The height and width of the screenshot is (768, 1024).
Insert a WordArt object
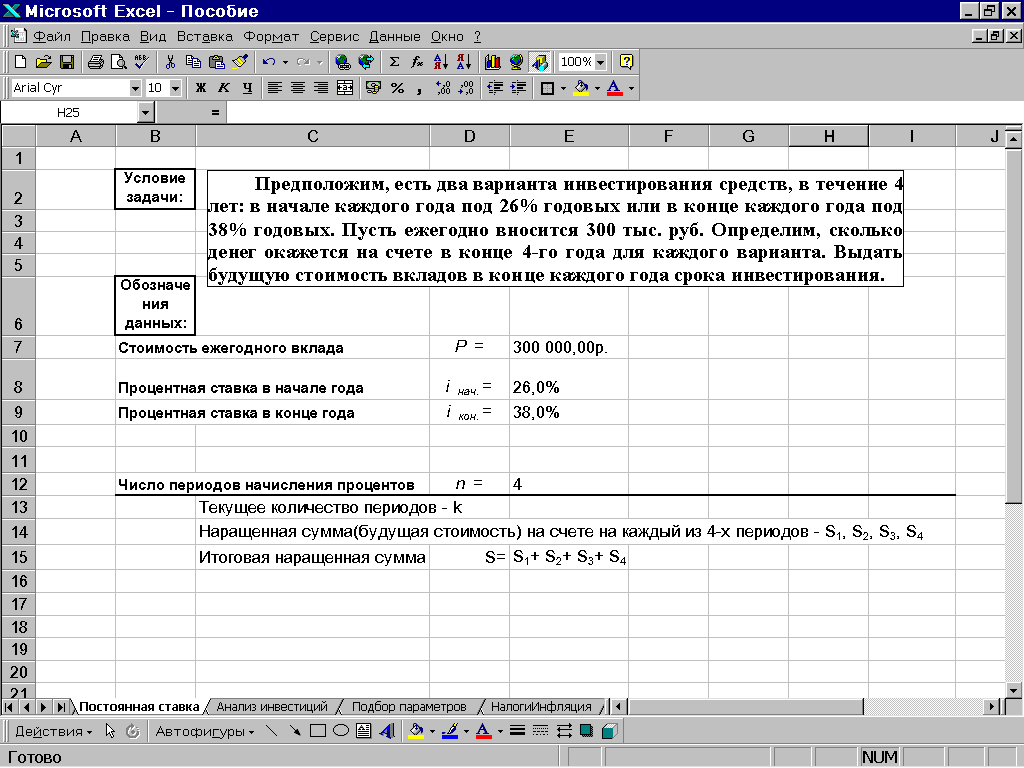point(387,731)
